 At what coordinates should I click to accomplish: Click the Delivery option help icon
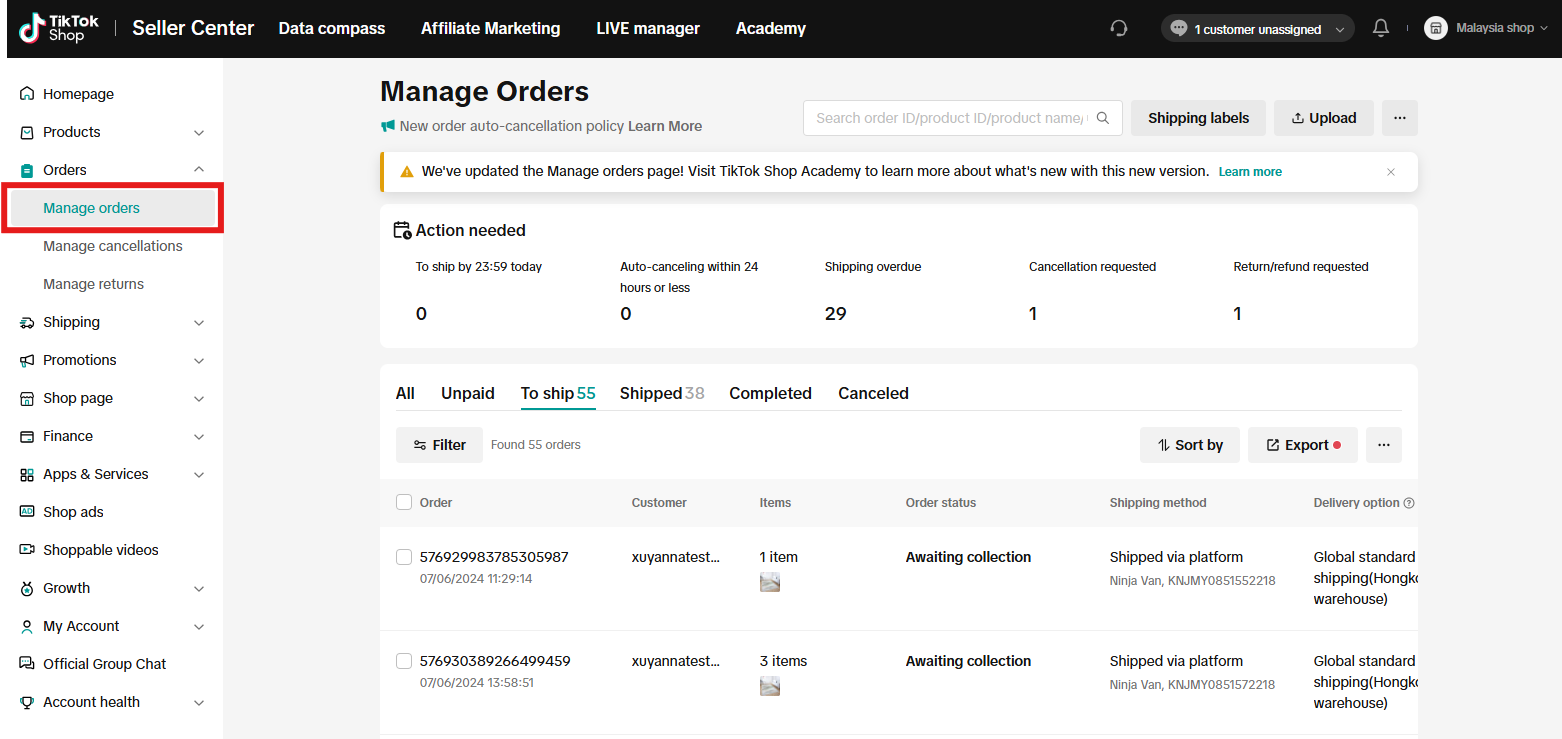point(1409,503)
